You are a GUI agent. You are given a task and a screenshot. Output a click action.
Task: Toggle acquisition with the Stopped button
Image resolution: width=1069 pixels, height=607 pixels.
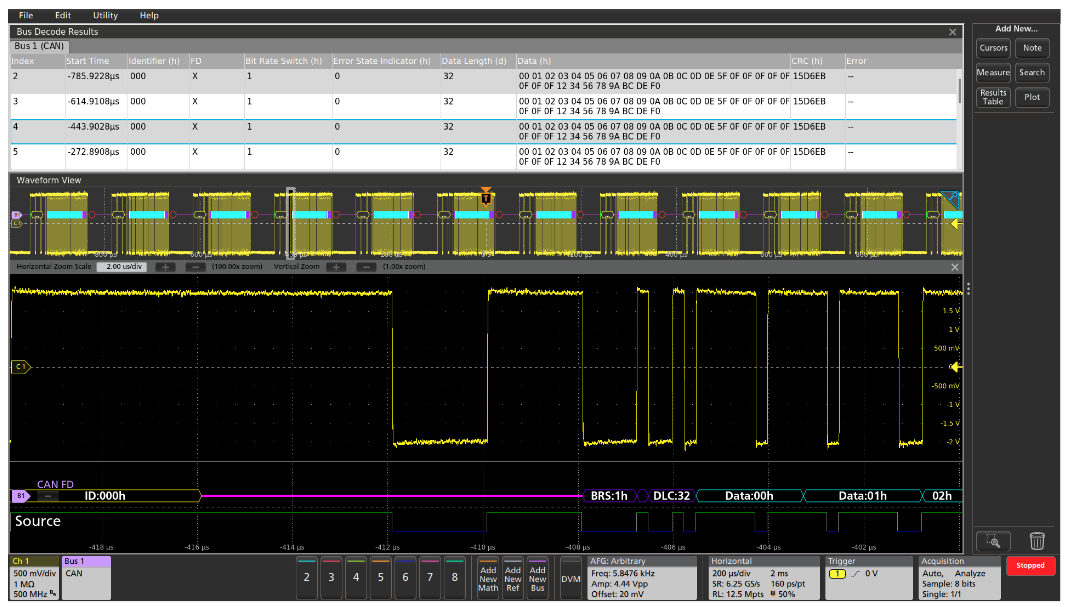[1030, 565]
